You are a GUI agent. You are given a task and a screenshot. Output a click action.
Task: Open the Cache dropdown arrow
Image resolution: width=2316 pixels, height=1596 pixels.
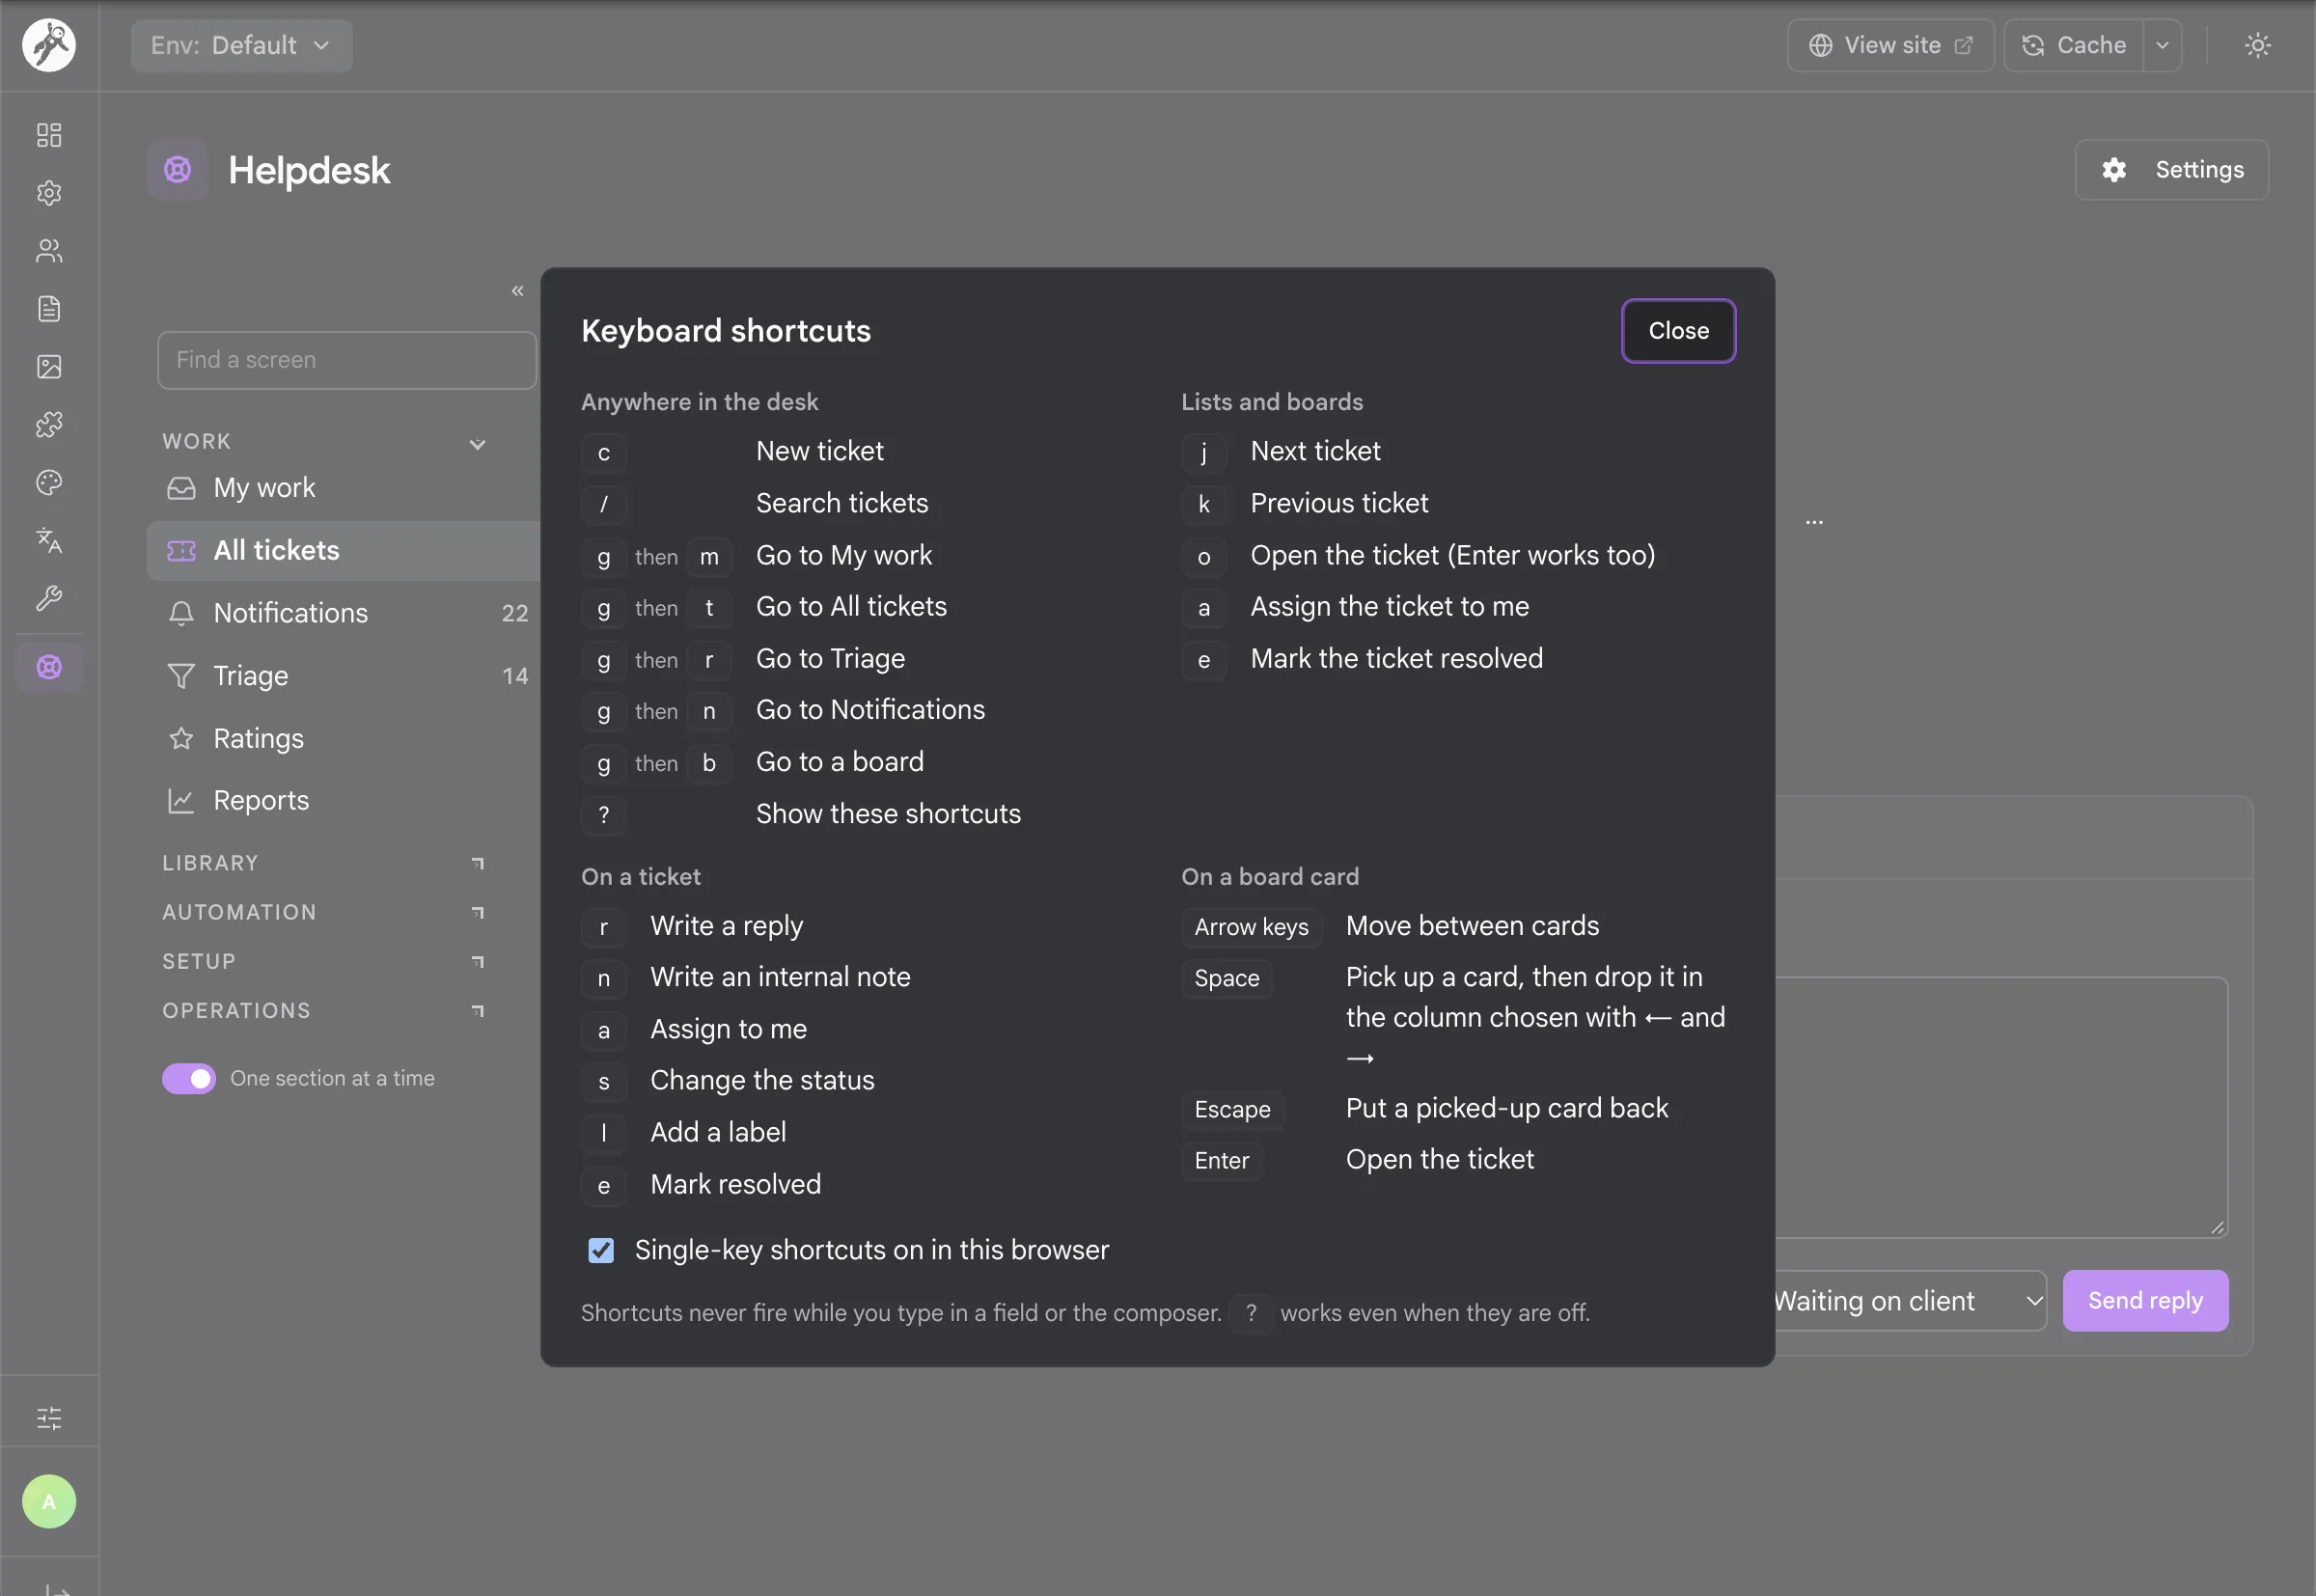coord(2162,45)
